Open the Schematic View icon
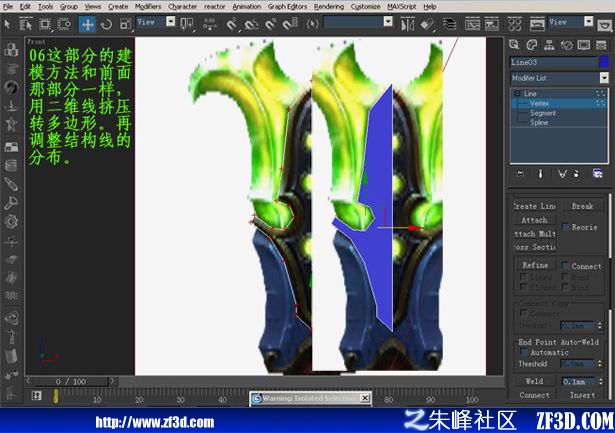 [492, 24]
